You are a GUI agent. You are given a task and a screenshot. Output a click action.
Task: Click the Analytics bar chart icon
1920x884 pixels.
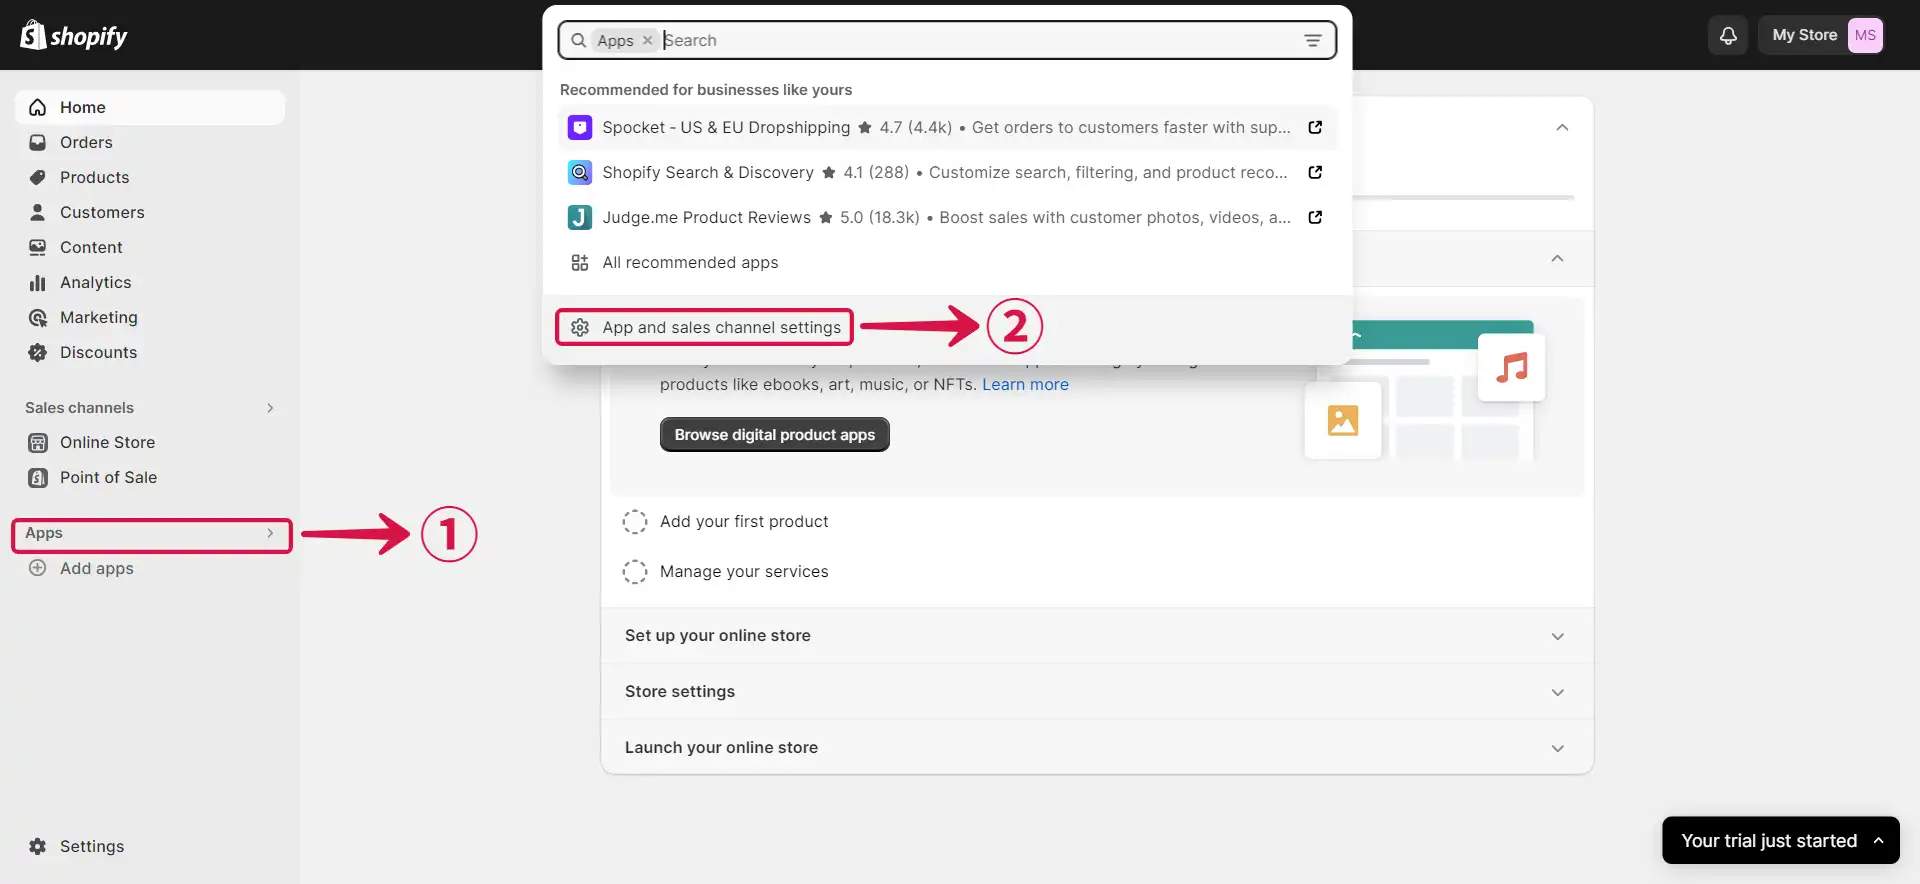point(38,283)
